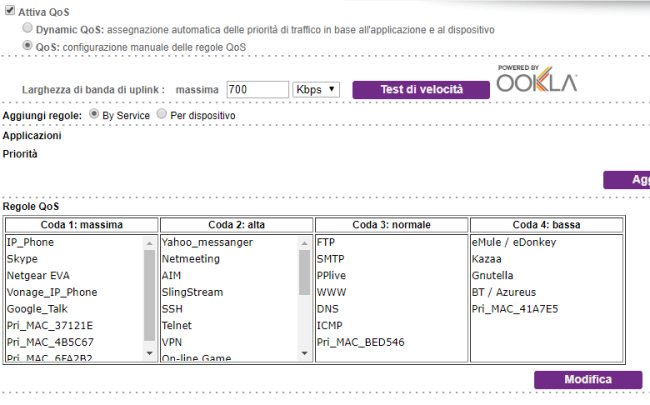Click the partially visible Aggiungi button
Viewport: 650px width, 405px height.
(626, 179)
